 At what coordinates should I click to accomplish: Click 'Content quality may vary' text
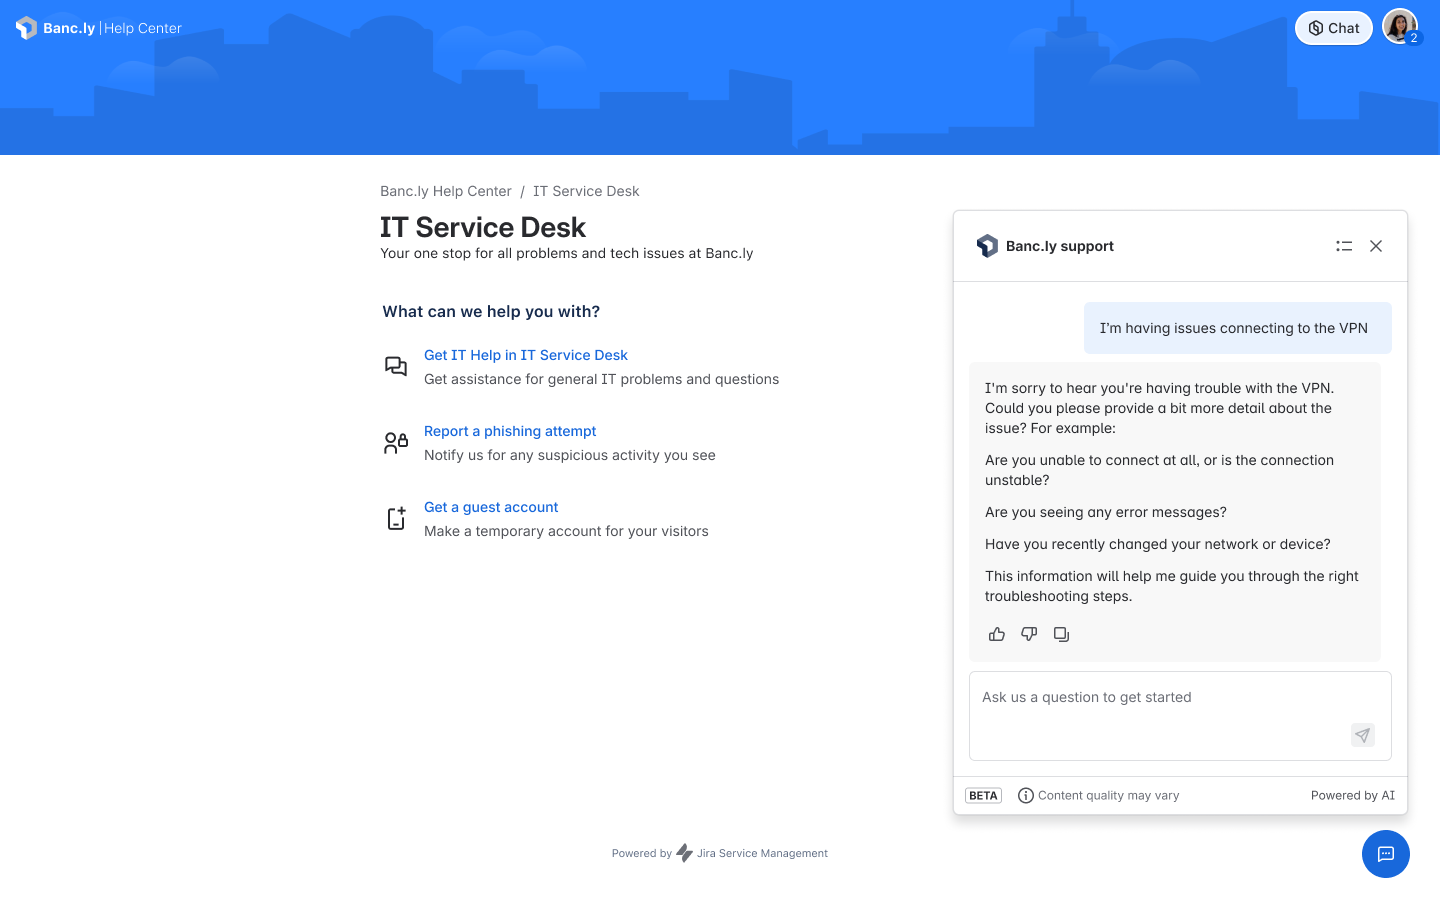point(1109,796)
